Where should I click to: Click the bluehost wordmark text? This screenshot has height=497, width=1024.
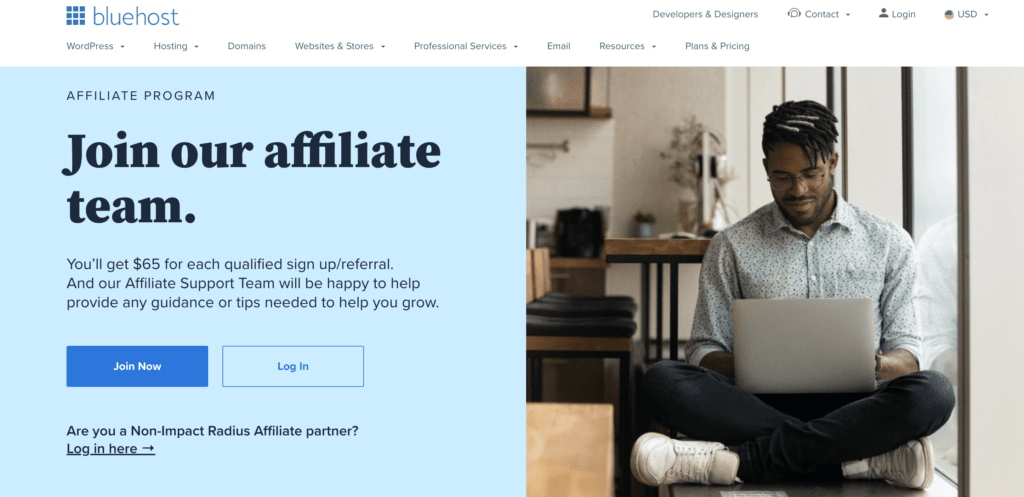click(136, 16)
